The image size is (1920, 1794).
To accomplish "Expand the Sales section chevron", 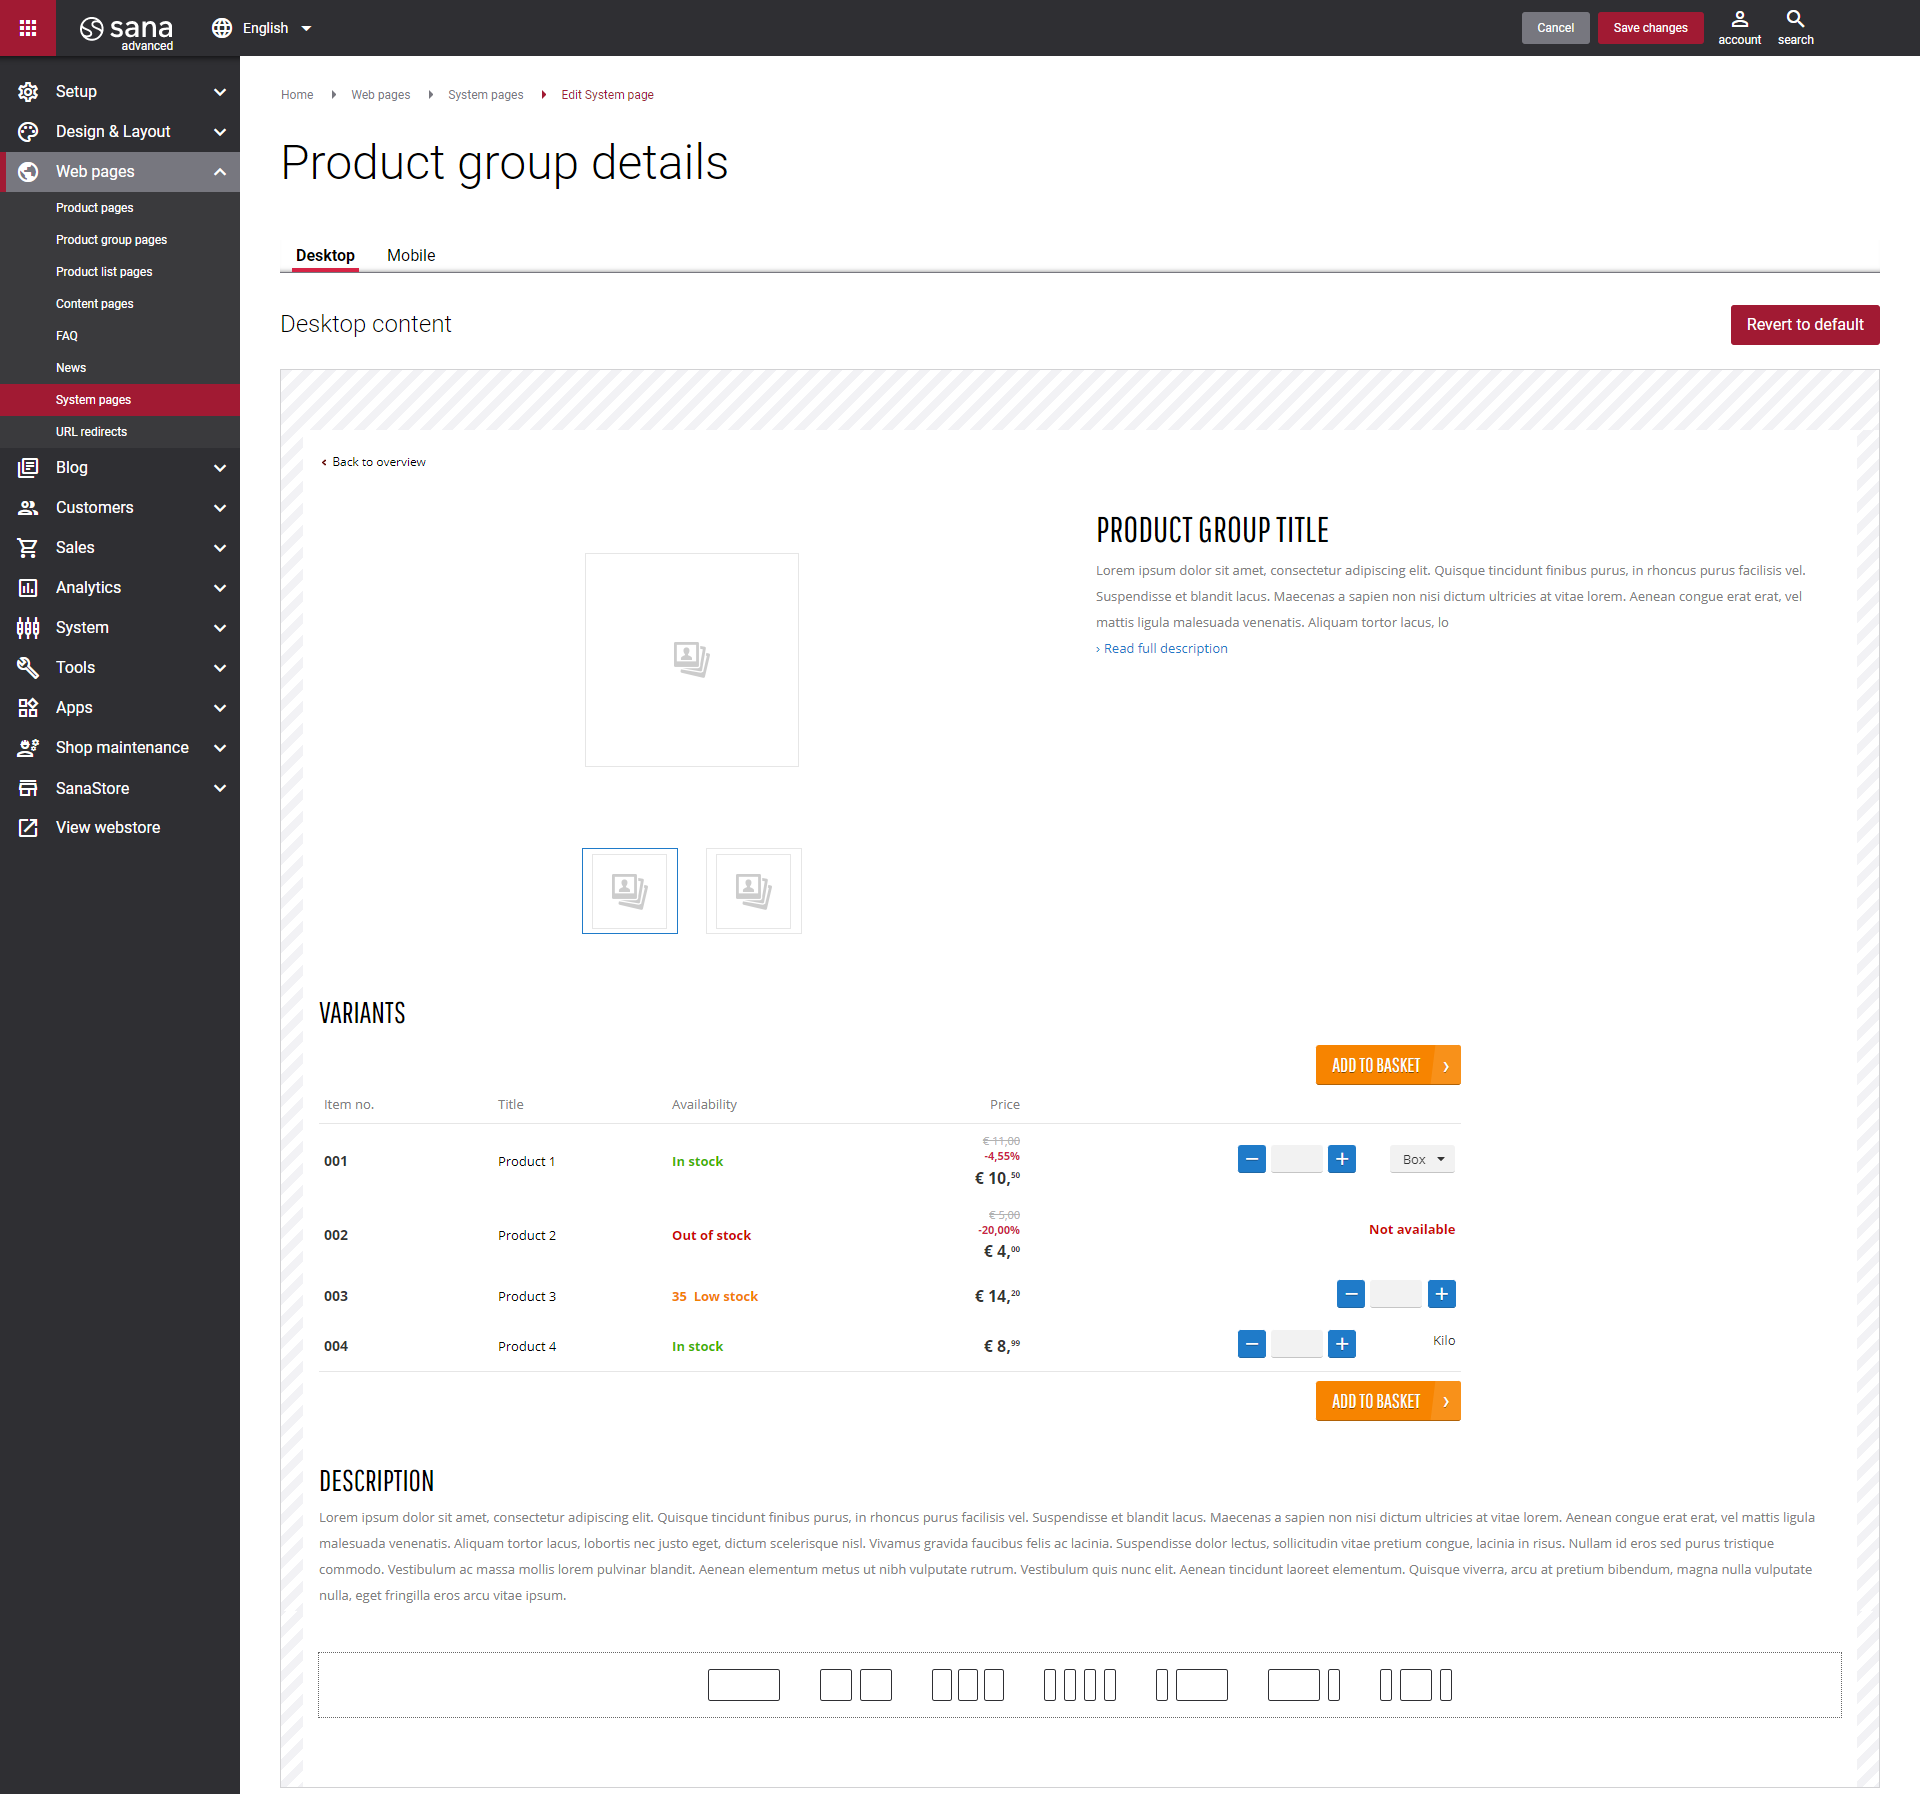I will pyautogui.click(x=220, y=548).
